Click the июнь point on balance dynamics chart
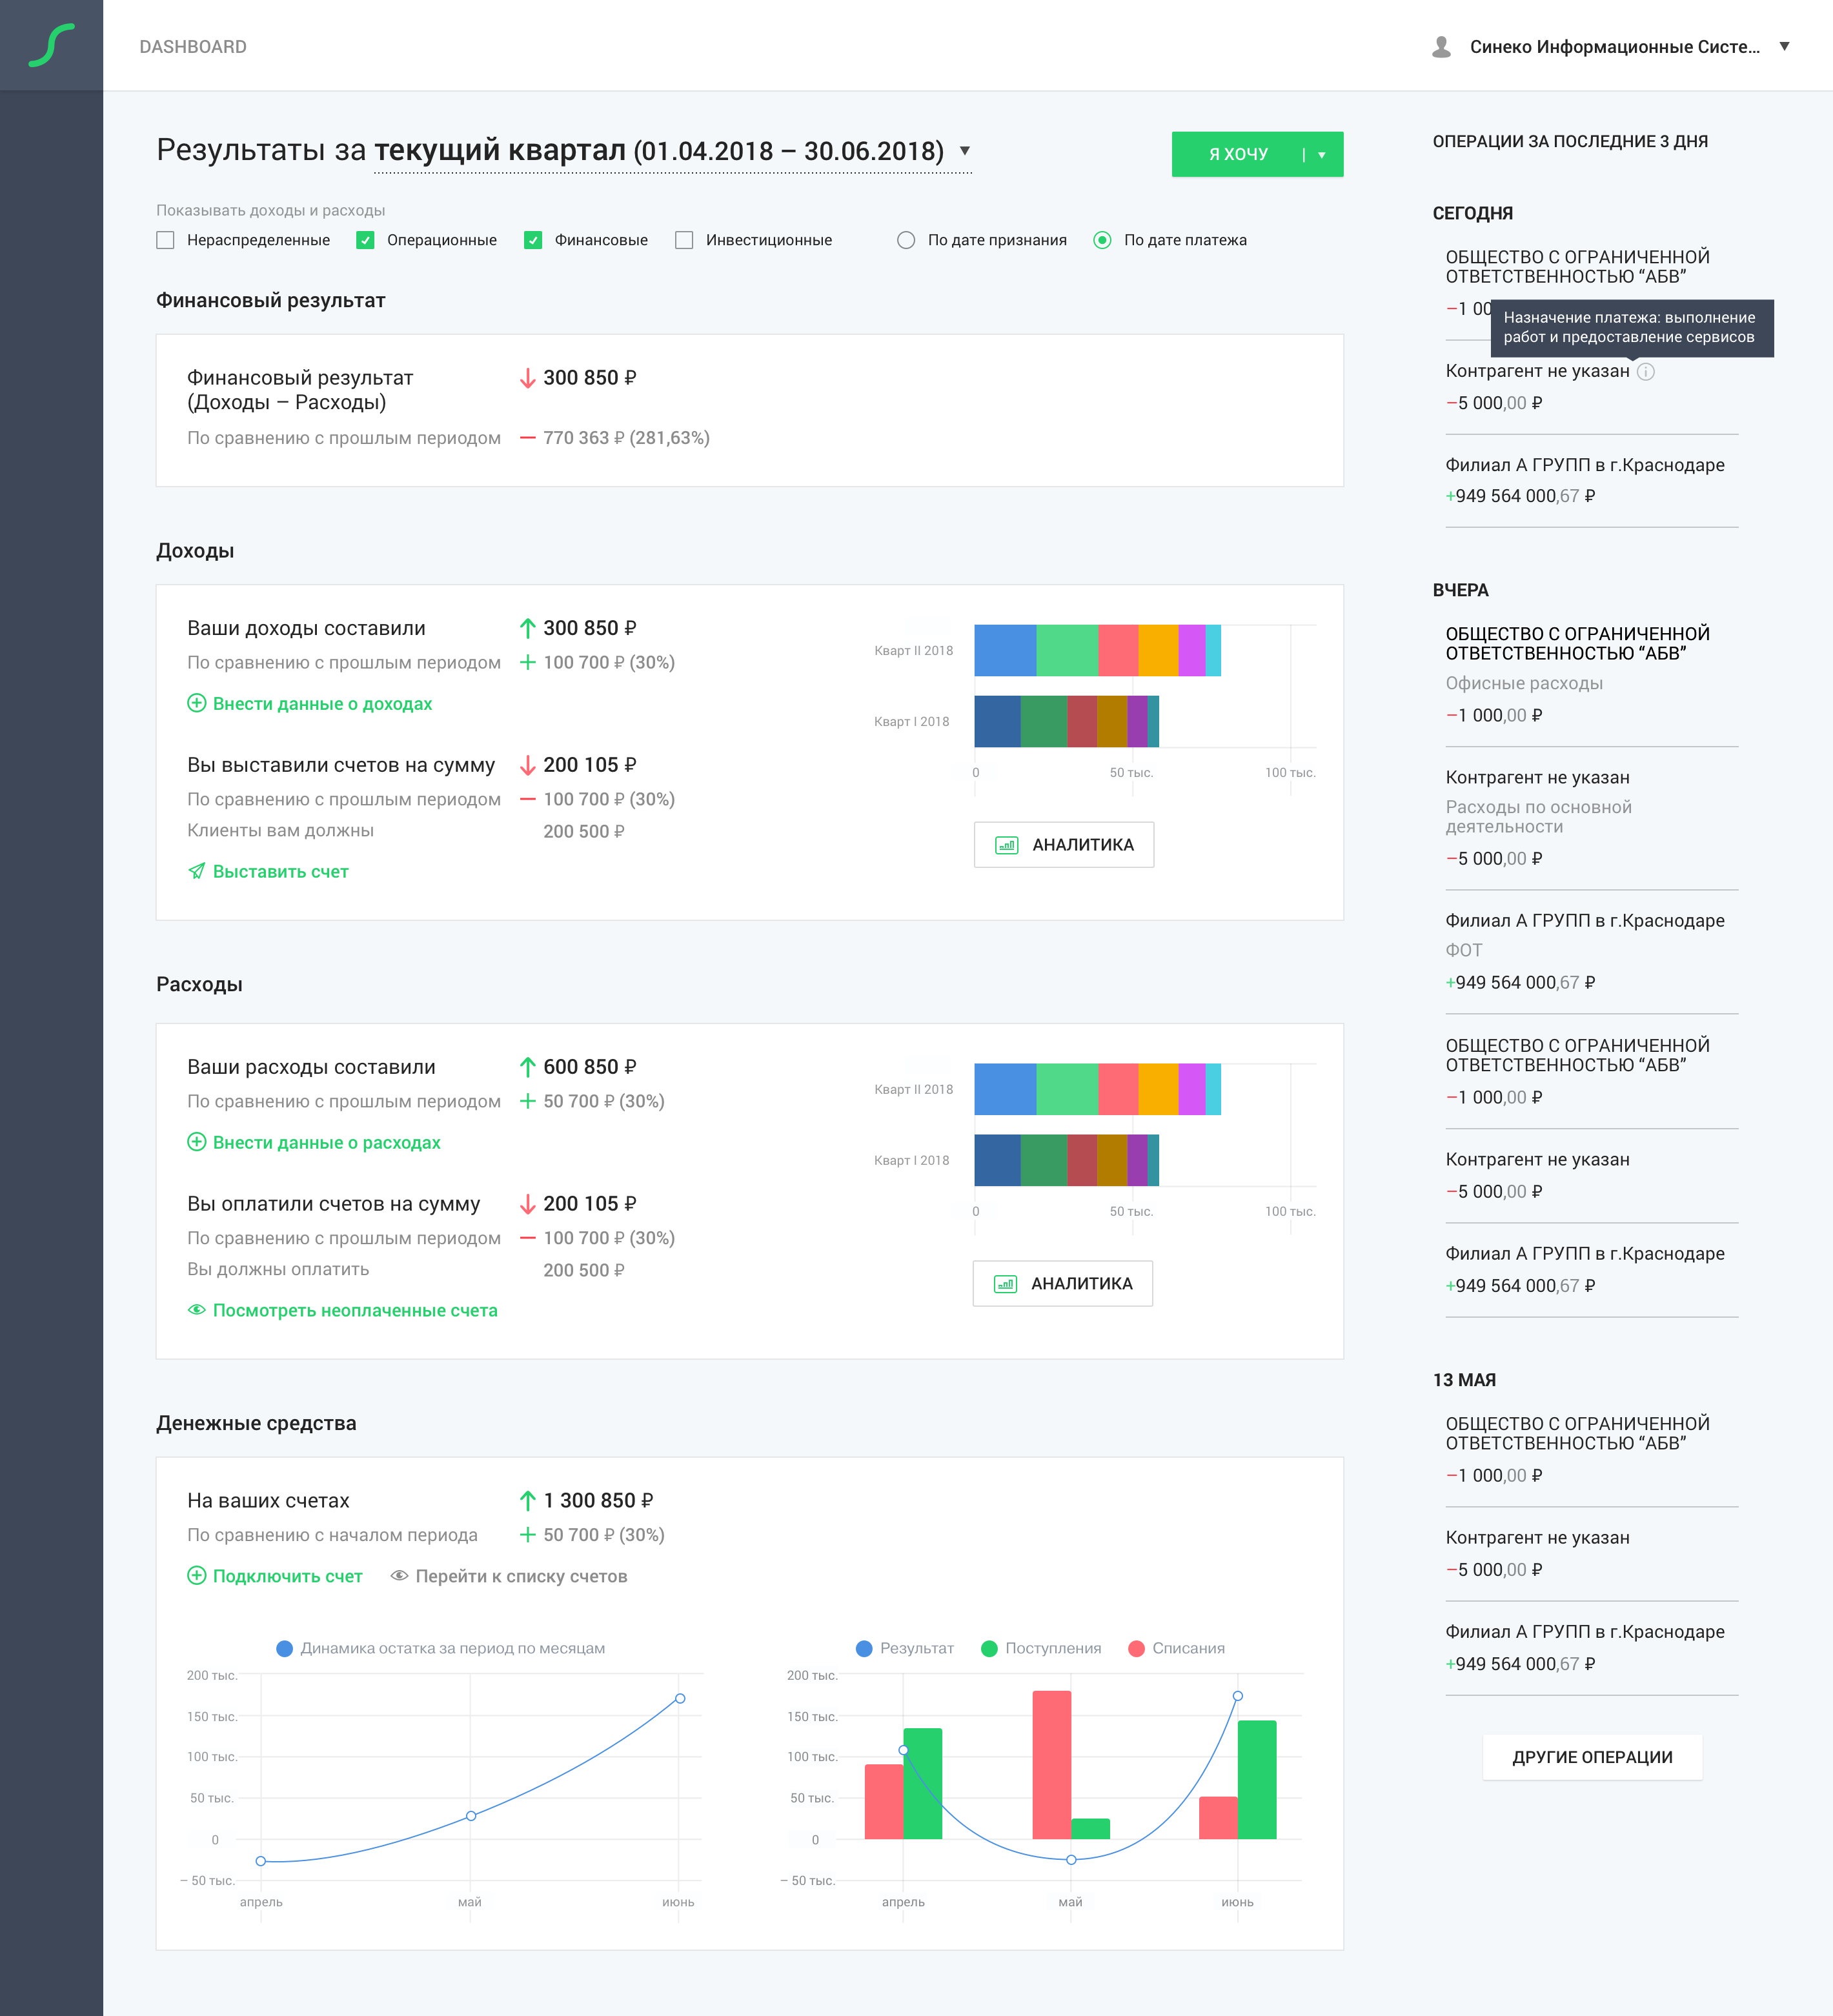 (x=680, y=1698)
